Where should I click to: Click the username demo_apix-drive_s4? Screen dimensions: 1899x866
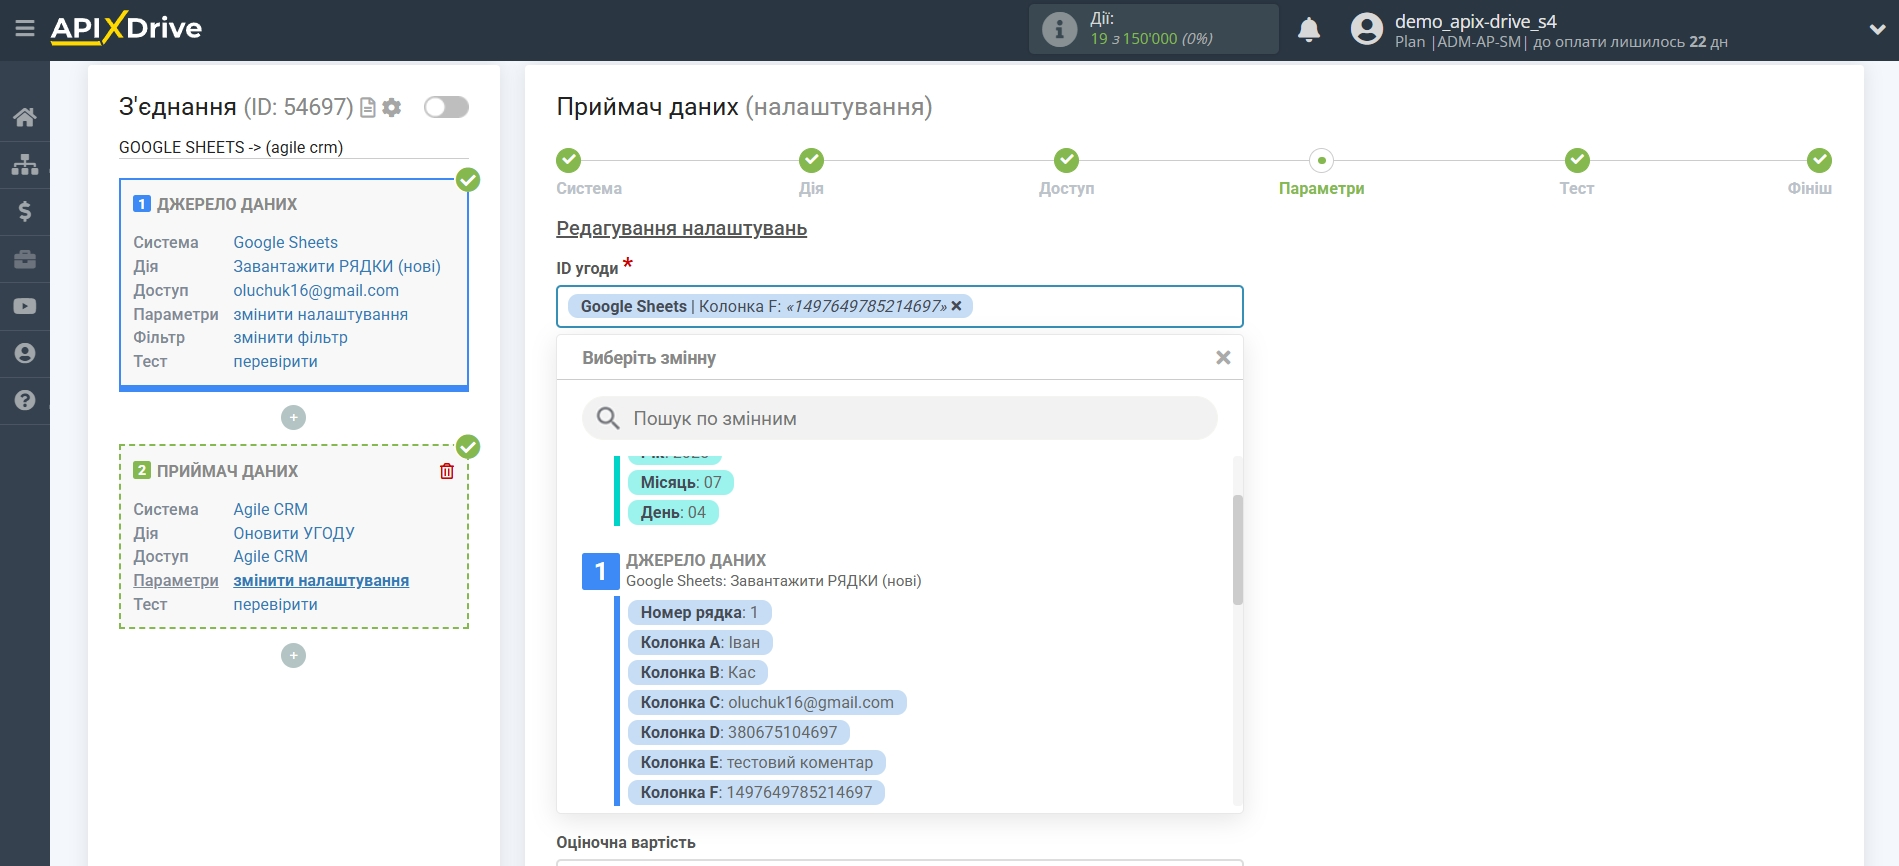click(1475, 21)
